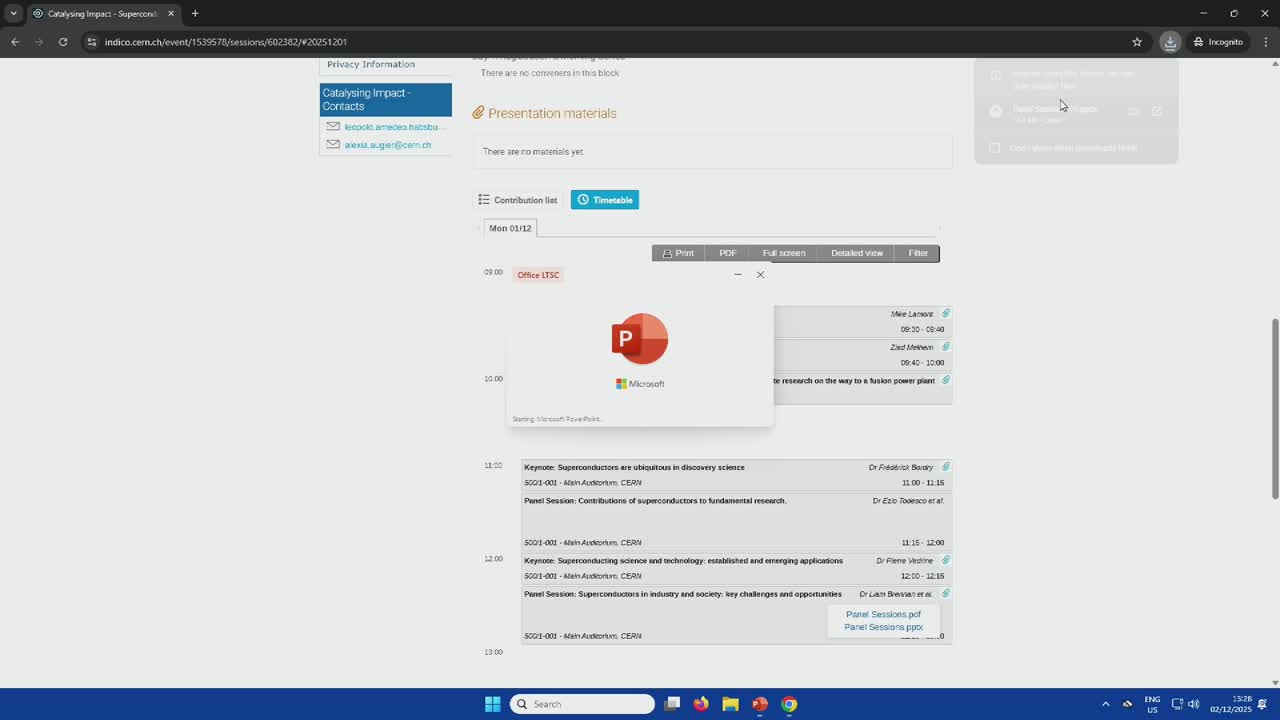Screen dimensions: 1280x720
Task: Open attachment paperclip for Mike Lamont talk
Action: click(945, 314)
